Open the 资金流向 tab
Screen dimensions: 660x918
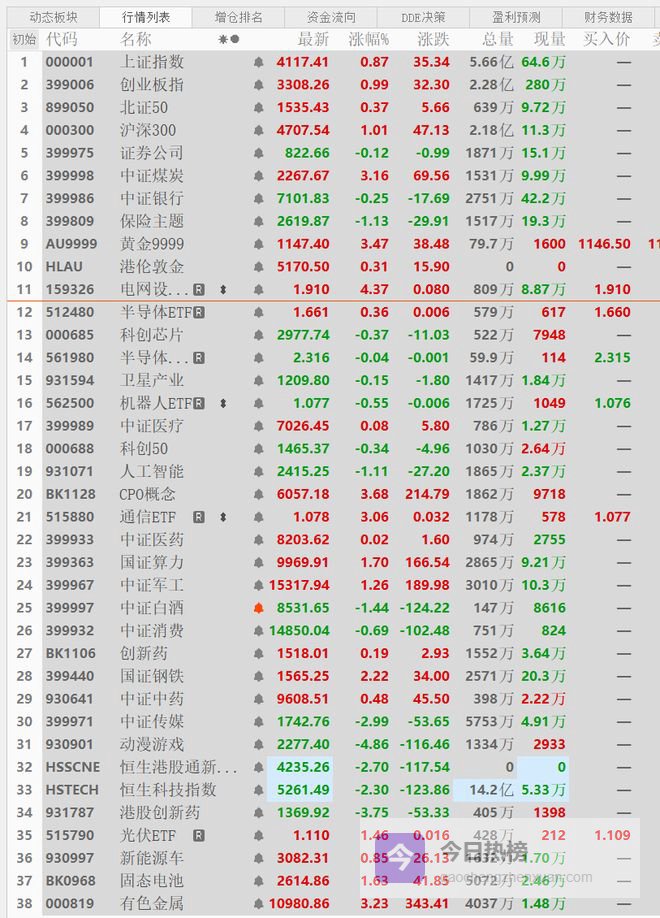point(331,17)
